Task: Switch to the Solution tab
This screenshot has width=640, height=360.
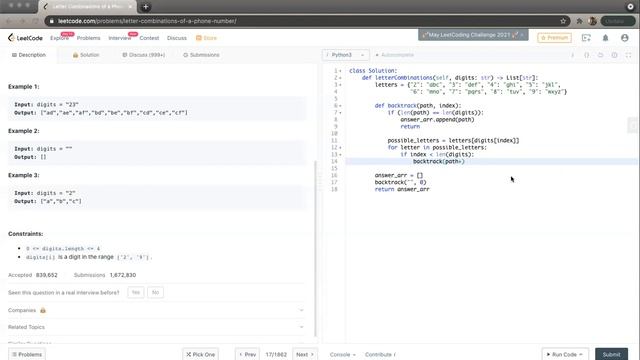Action: point(86,55)
